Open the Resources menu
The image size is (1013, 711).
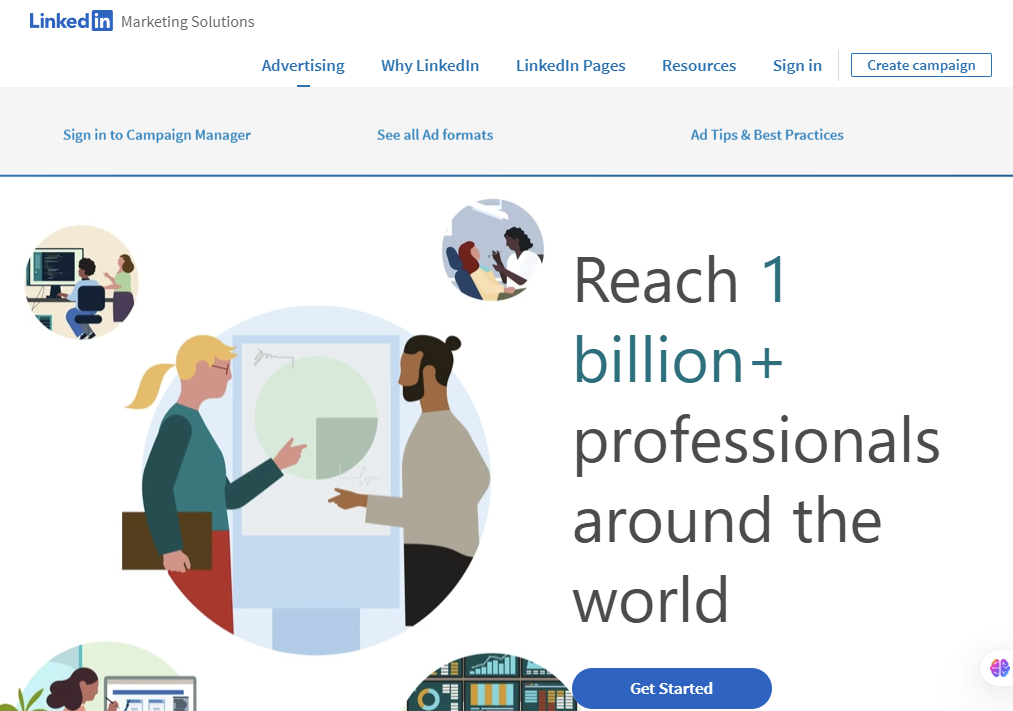699,65
